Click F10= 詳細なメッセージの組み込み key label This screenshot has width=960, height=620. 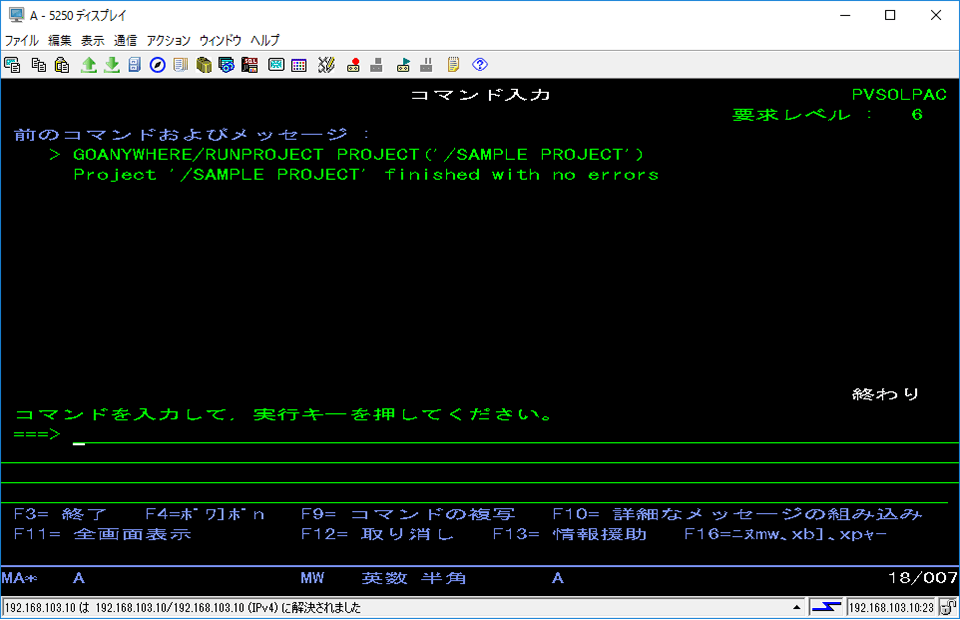tap(737, 514)
